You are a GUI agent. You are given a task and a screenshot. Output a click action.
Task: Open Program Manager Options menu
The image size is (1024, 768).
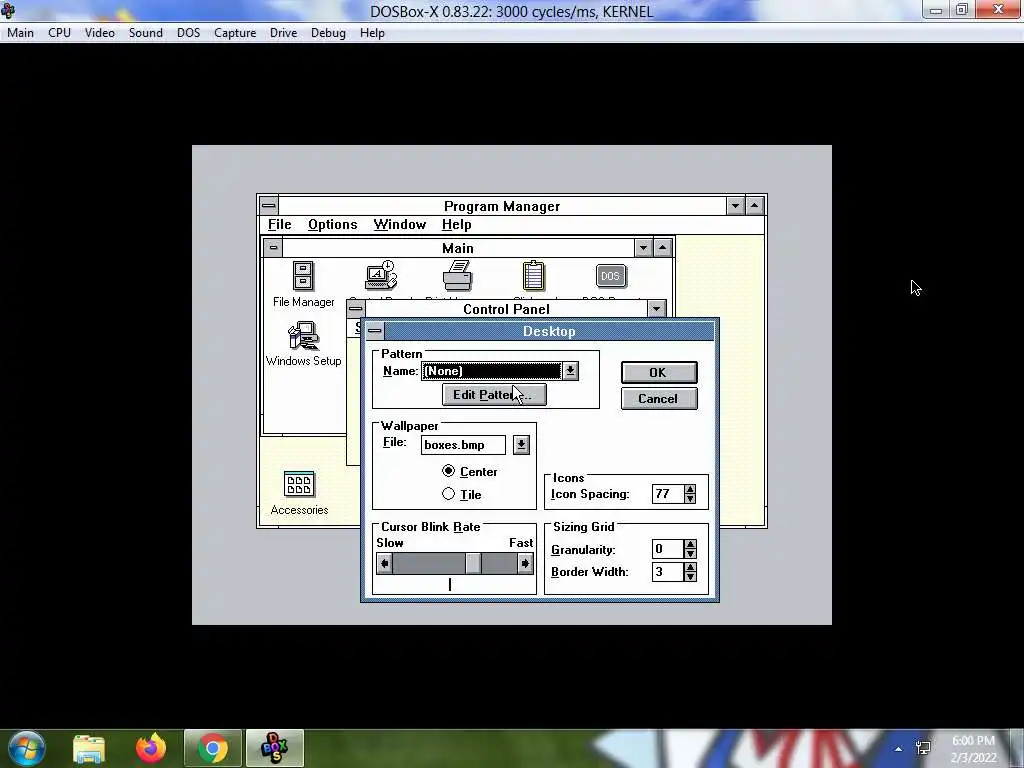(x=332, y=225)
